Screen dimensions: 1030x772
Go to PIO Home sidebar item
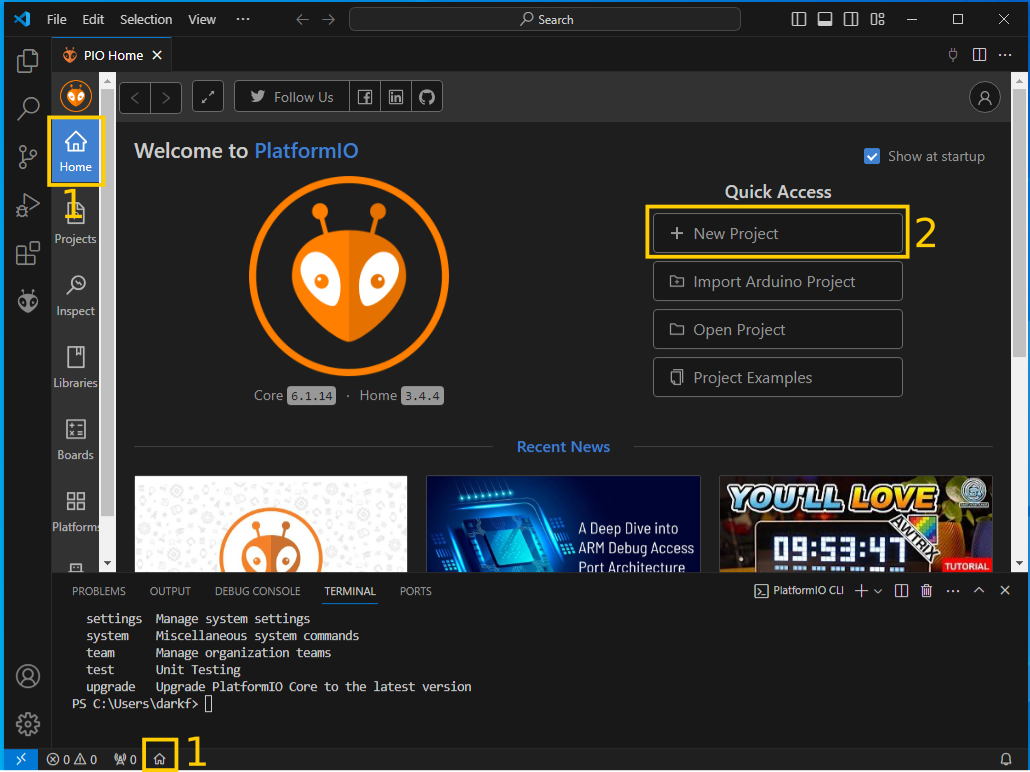76,151
